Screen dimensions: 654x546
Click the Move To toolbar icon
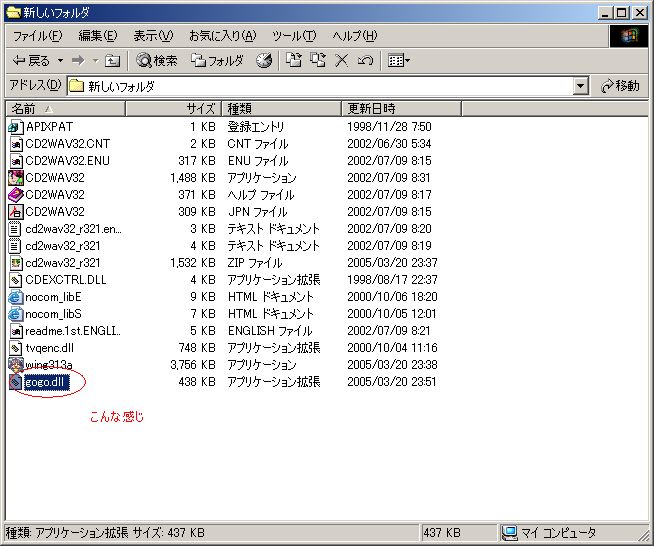294,61
